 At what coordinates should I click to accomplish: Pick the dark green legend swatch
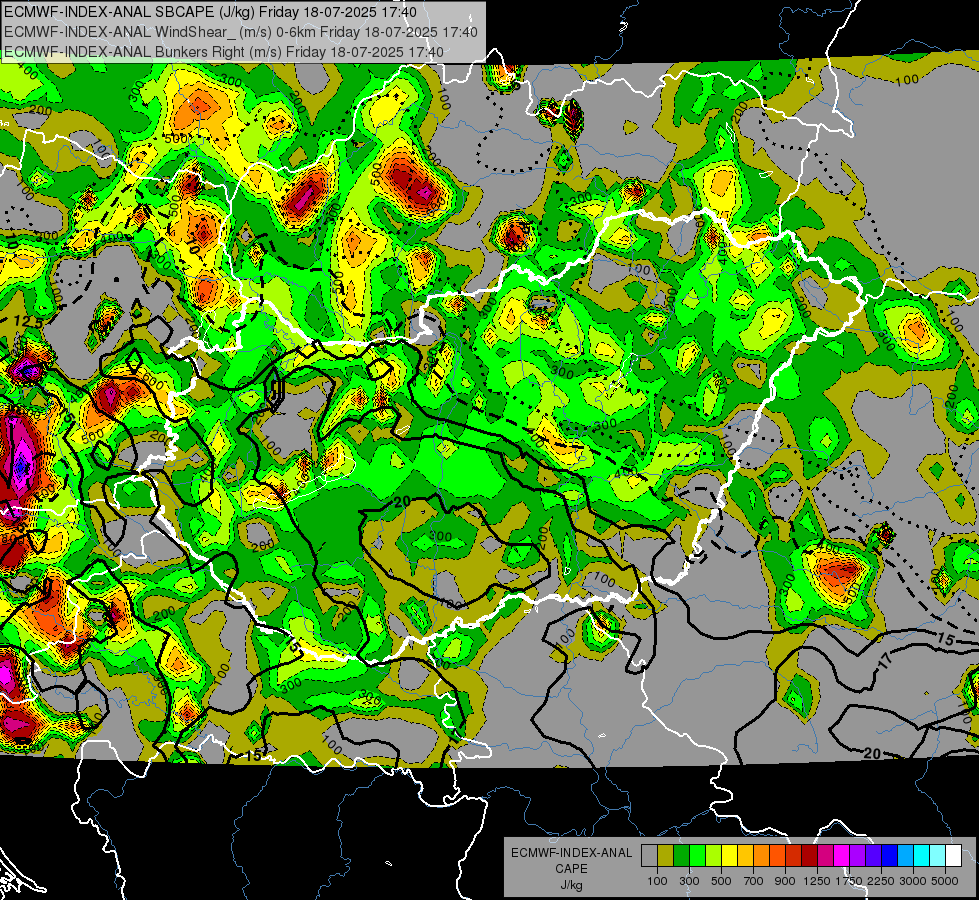(x=681, y=856)
